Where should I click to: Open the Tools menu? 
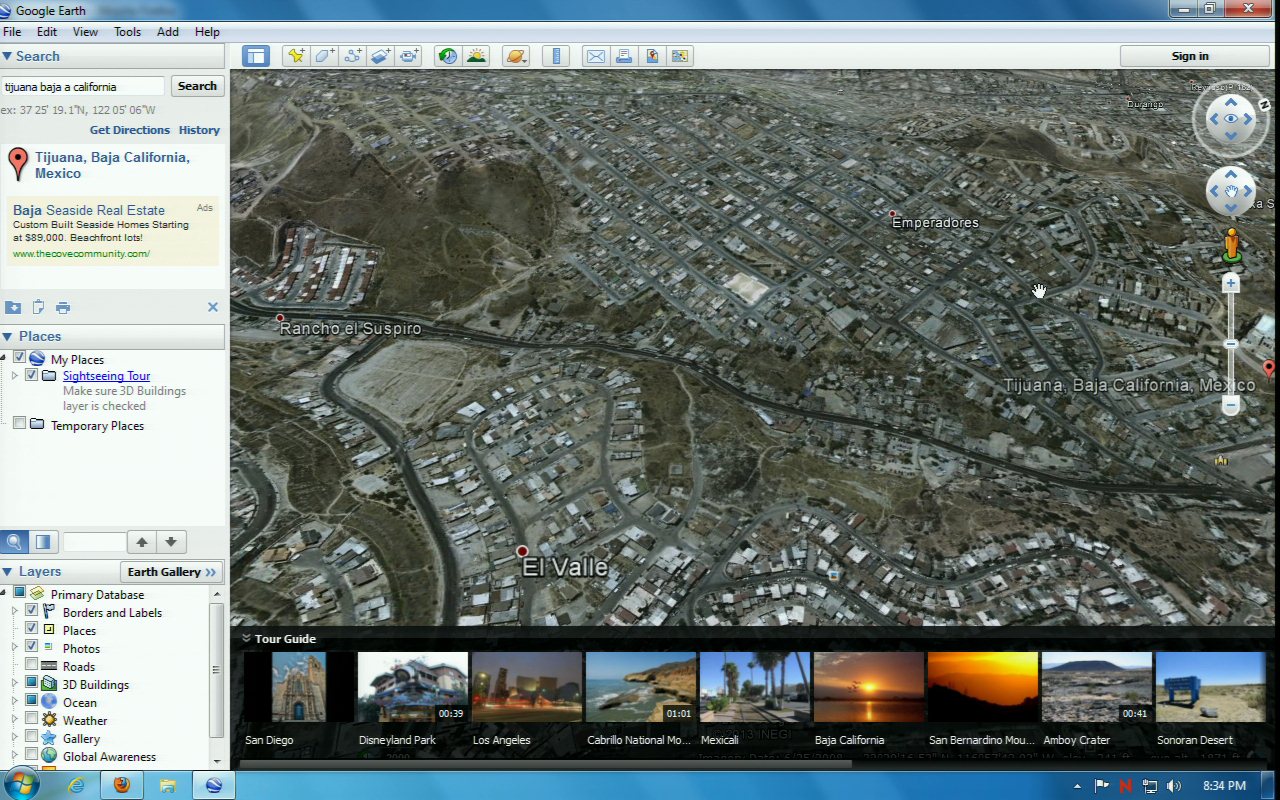tap(127, 32)
